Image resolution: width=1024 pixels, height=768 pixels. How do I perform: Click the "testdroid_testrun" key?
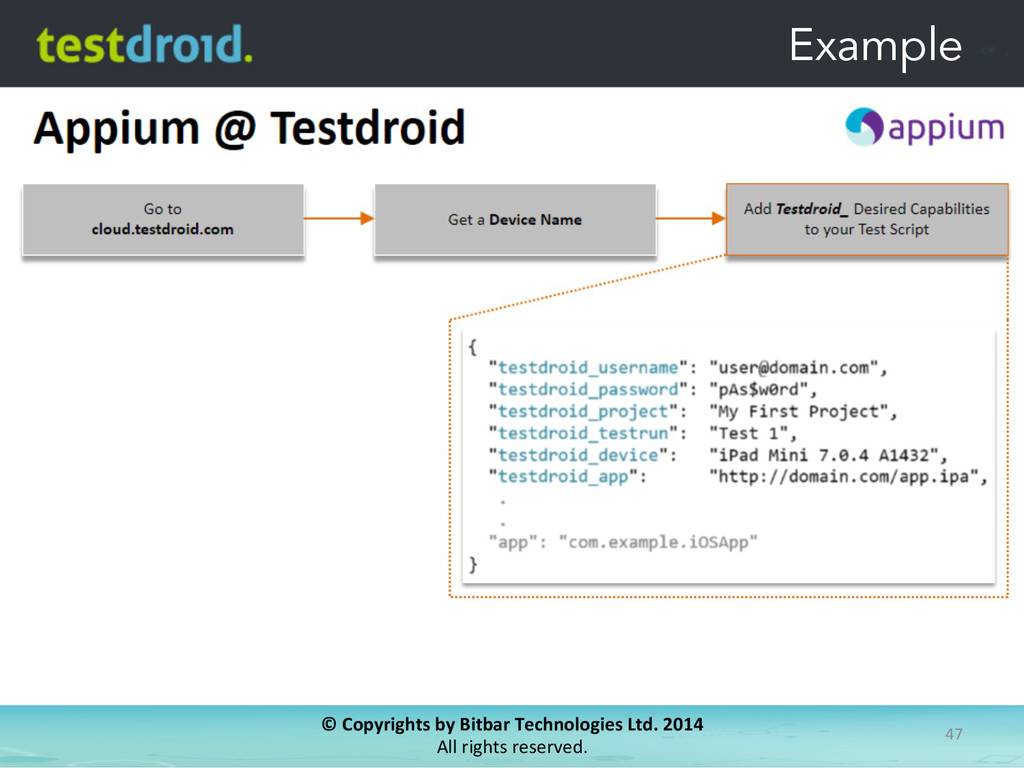tap(583, 434)
